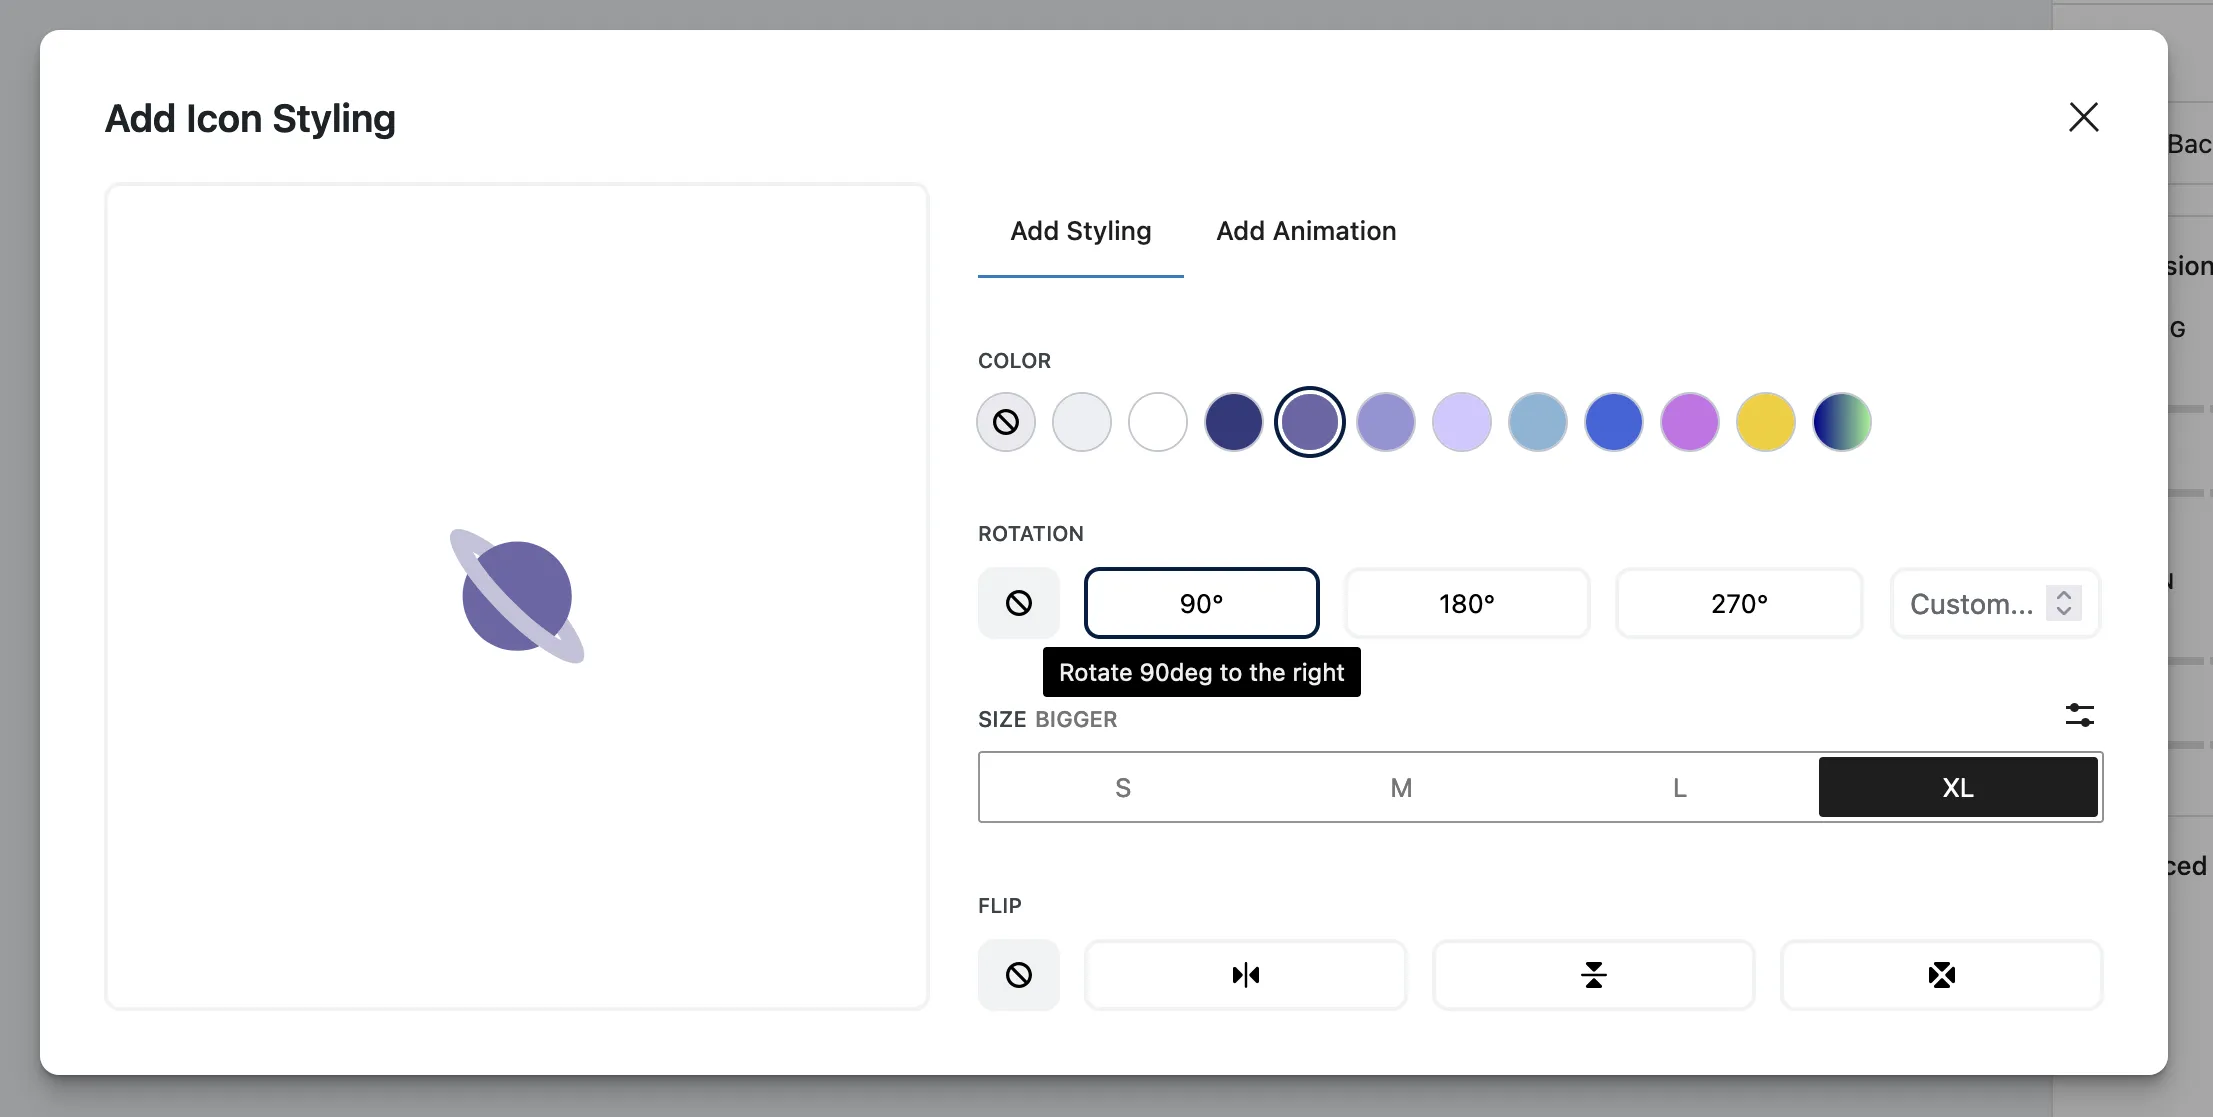Select the vertical flip icon

(1592, 974)
